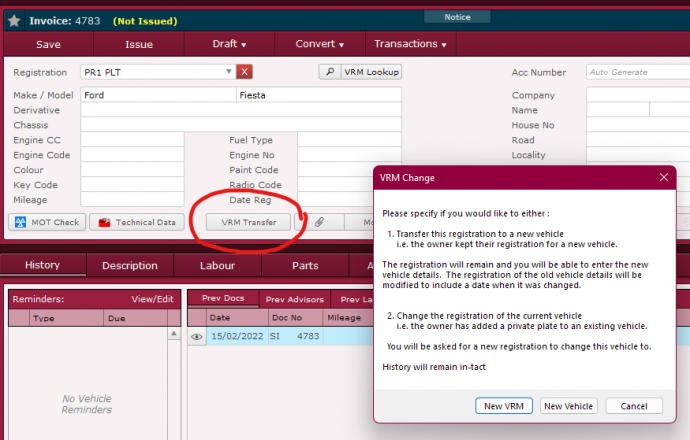Expand the Draft menu
Viewport: 690px width, 440px height.
click(x=229, y=44)
